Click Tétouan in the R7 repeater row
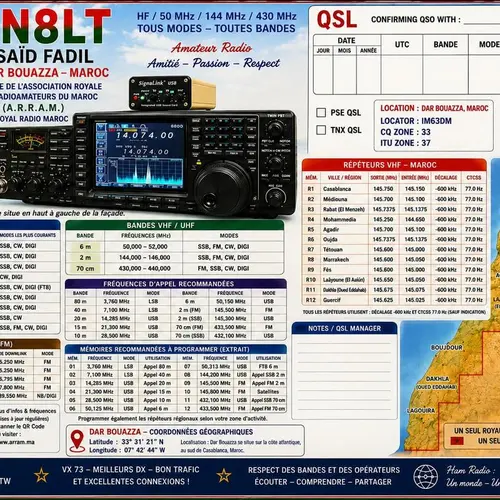Viewport: 500px width, 500px height. click(333, 249)
